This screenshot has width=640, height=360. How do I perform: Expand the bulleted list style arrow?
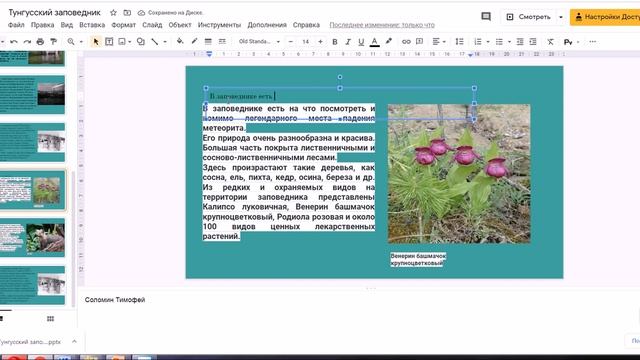[509, 42]
